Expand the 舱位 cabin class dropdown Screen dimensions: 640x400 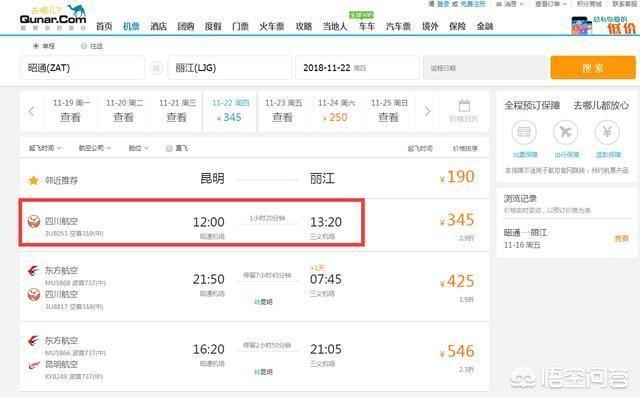tap(137, 148)
